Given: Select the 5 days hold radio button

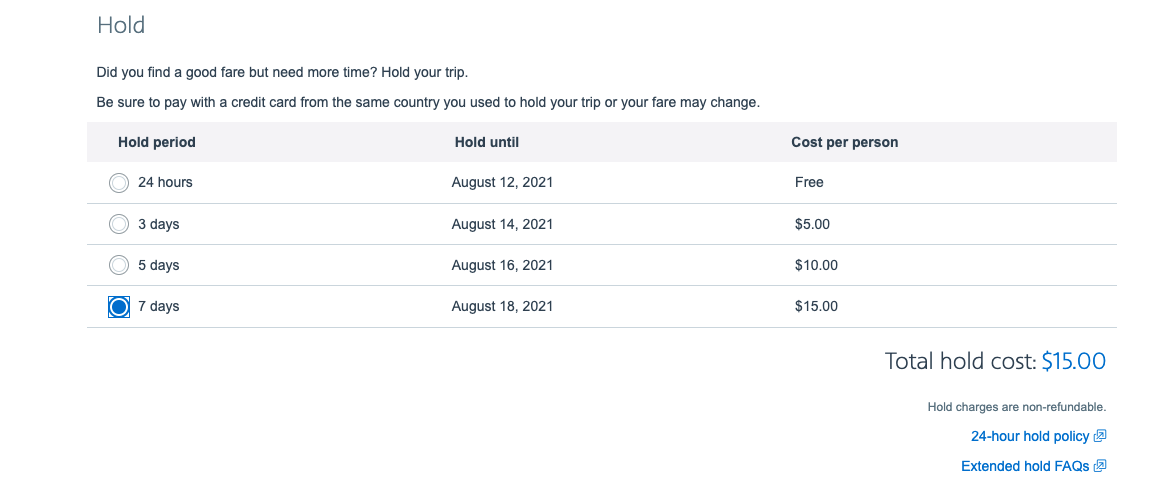Looking at the screenshot, I should pyautogui.click(x=118, y=265).
